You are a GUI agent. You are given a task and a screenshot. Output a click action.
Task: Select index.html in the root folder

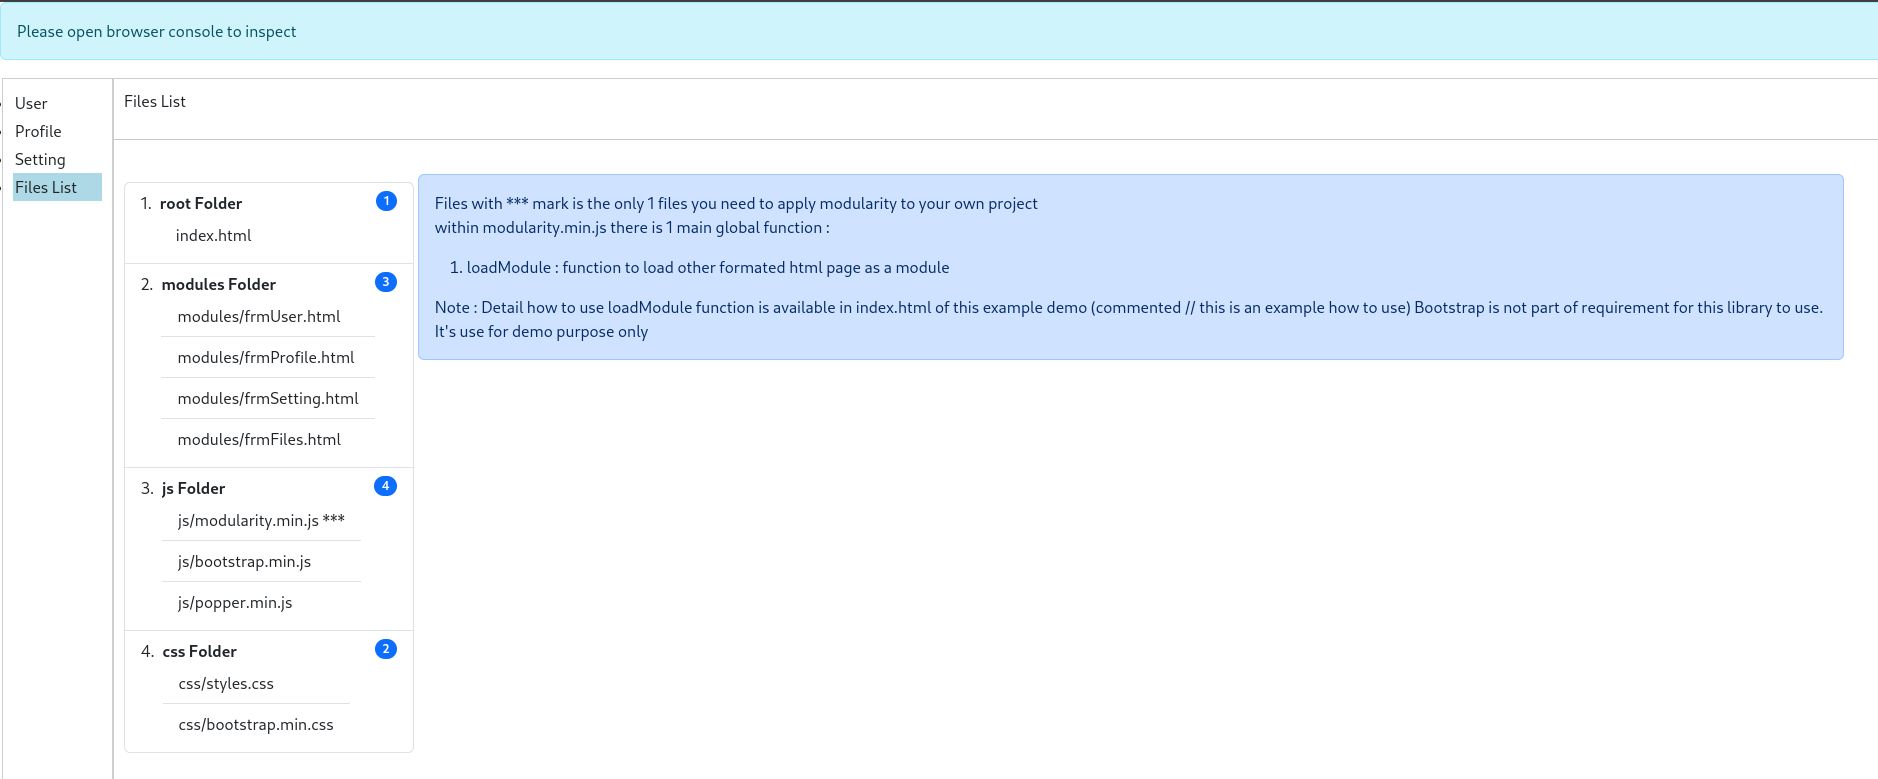click(213, 235)
